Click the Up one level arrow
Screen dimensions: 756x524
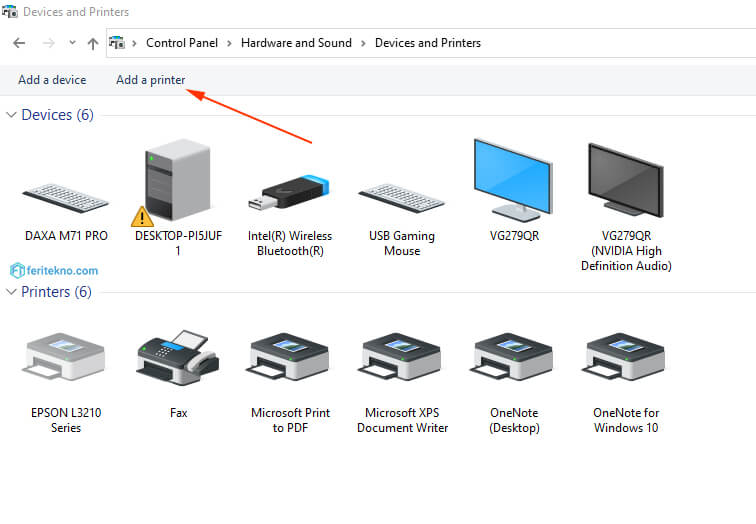[x=93, y=44]
